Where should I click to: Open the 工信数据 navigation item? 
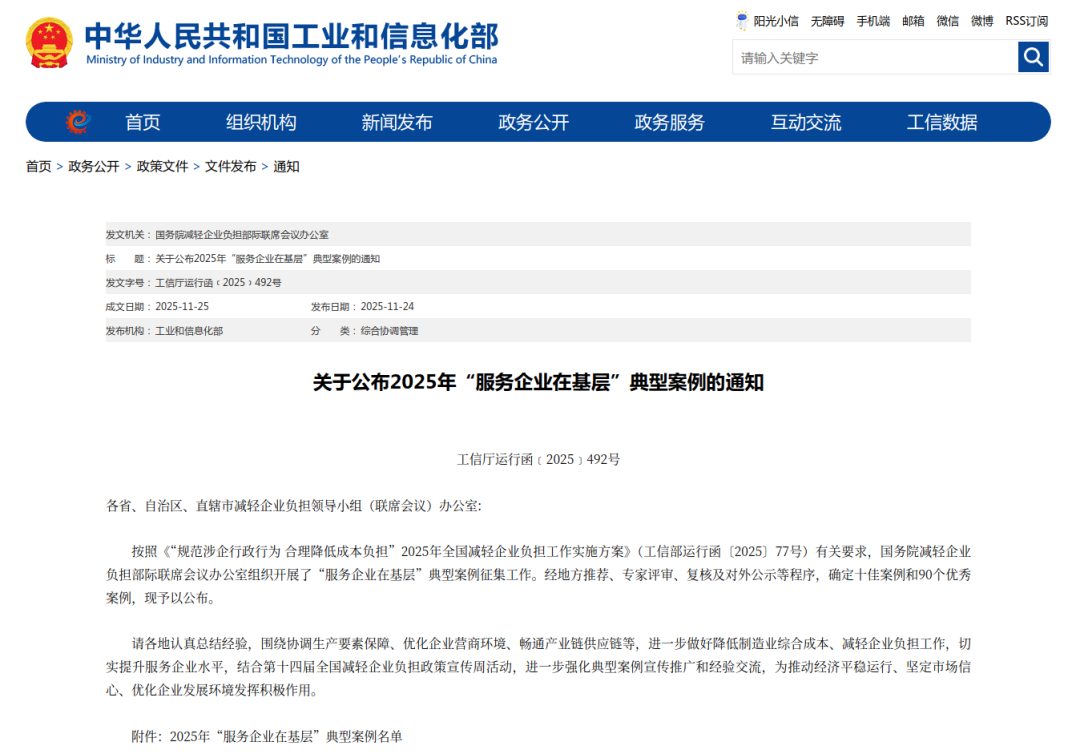941,122
